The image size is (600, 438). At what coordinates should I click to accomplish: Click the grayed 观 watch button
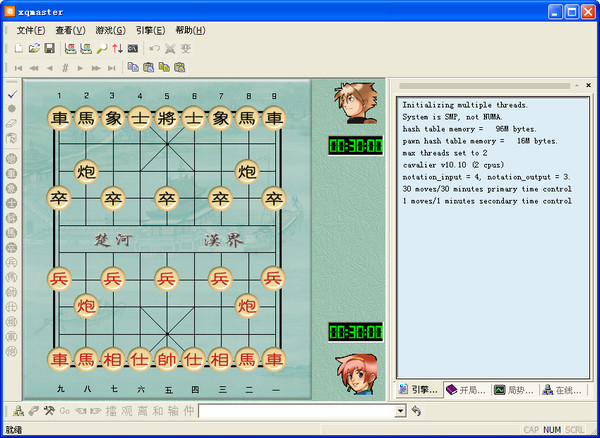127,411
